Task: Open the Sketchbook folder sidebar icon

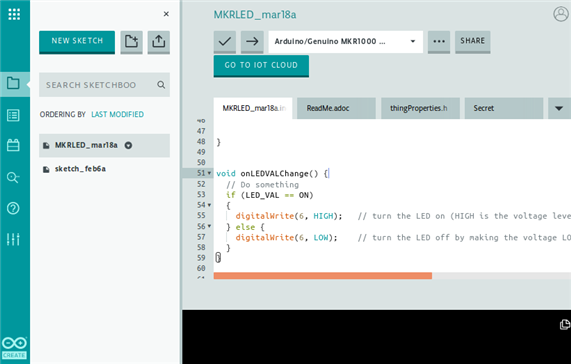Action: point(13,83)
